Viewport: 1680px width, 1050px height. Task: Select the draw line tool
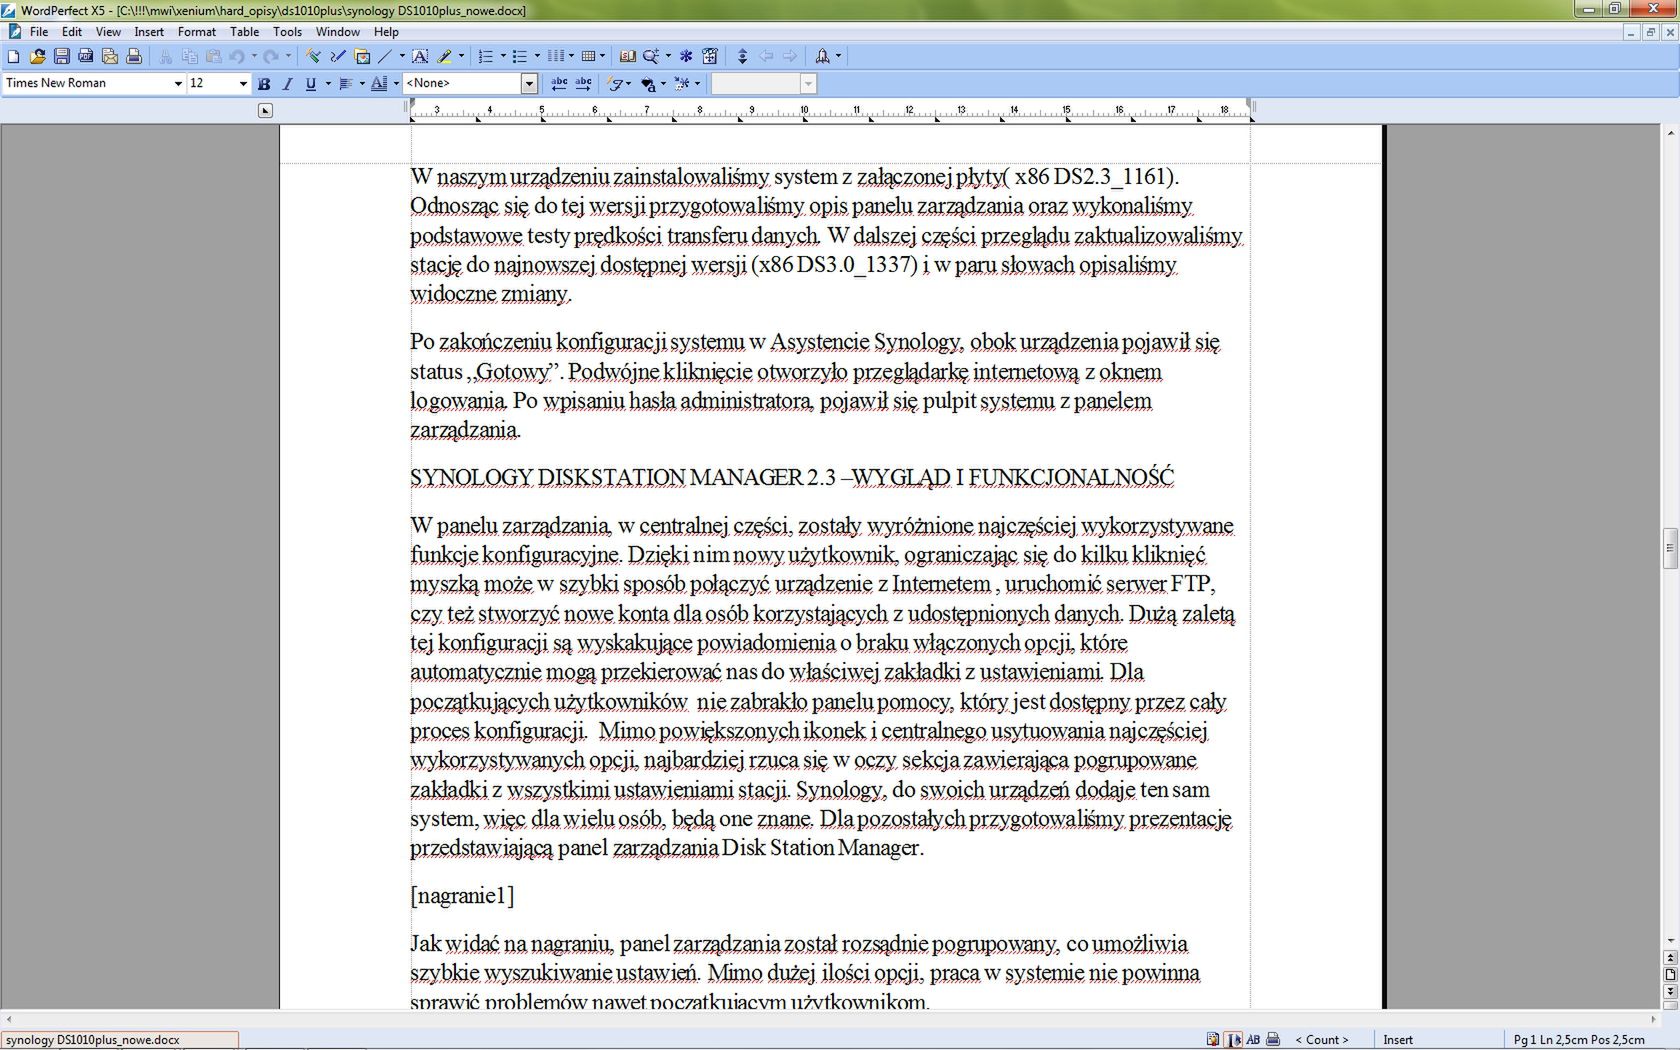click(x=384, y=57)
